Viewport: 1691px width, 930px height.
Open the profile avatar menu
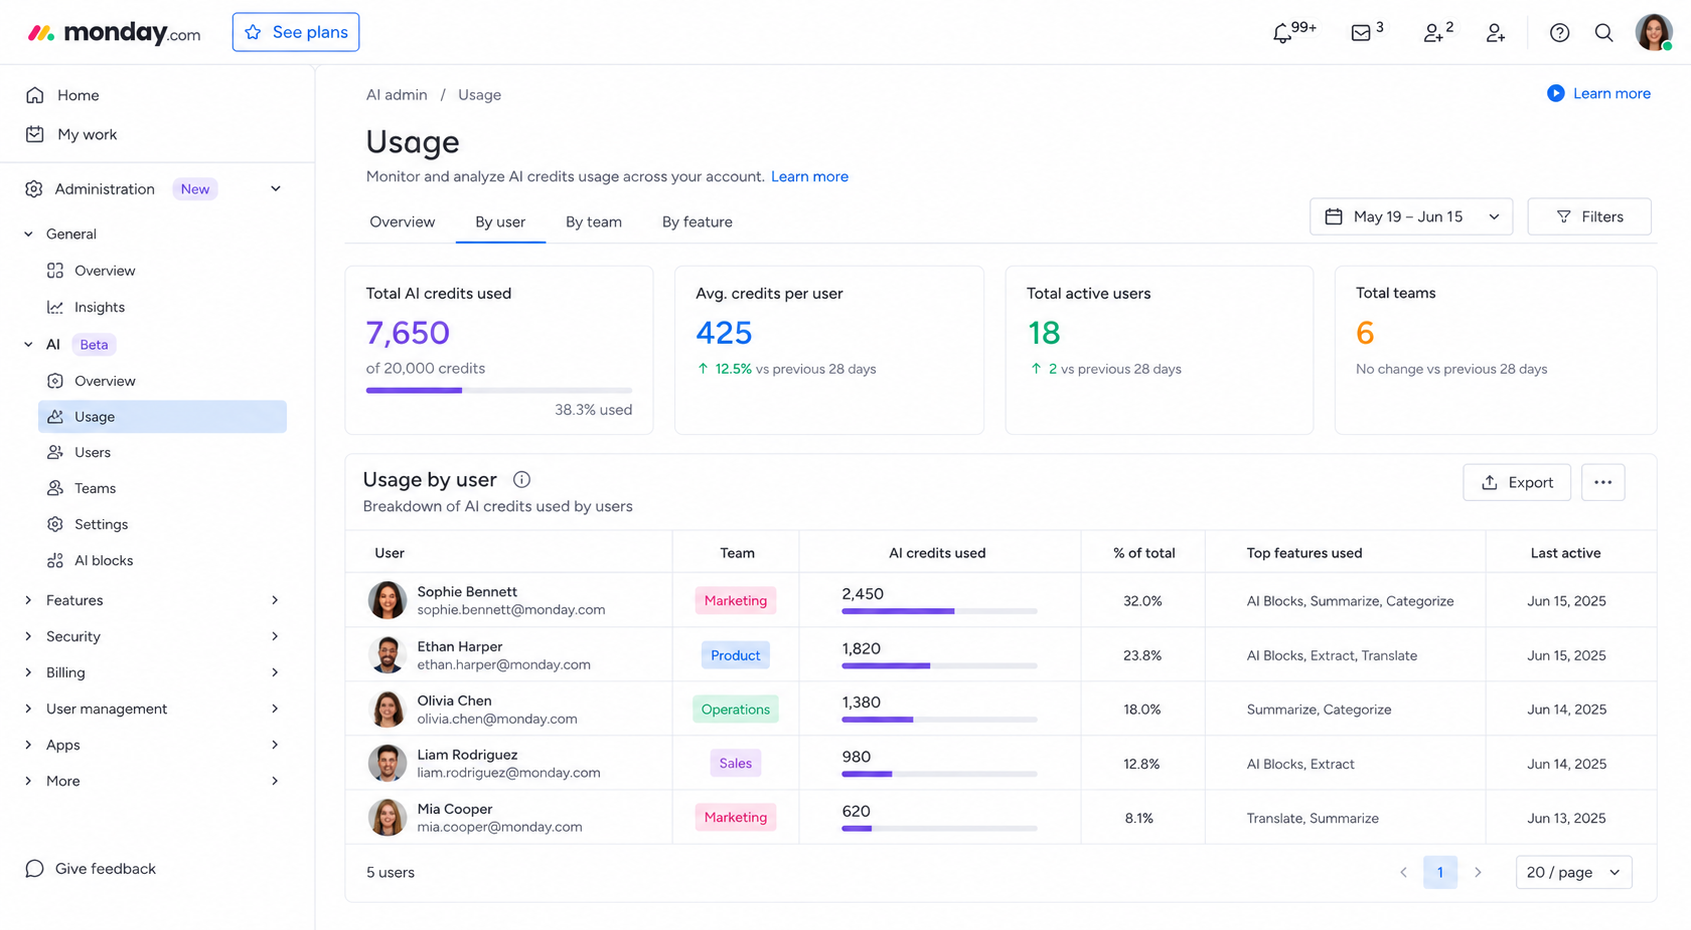(1654, 32)
